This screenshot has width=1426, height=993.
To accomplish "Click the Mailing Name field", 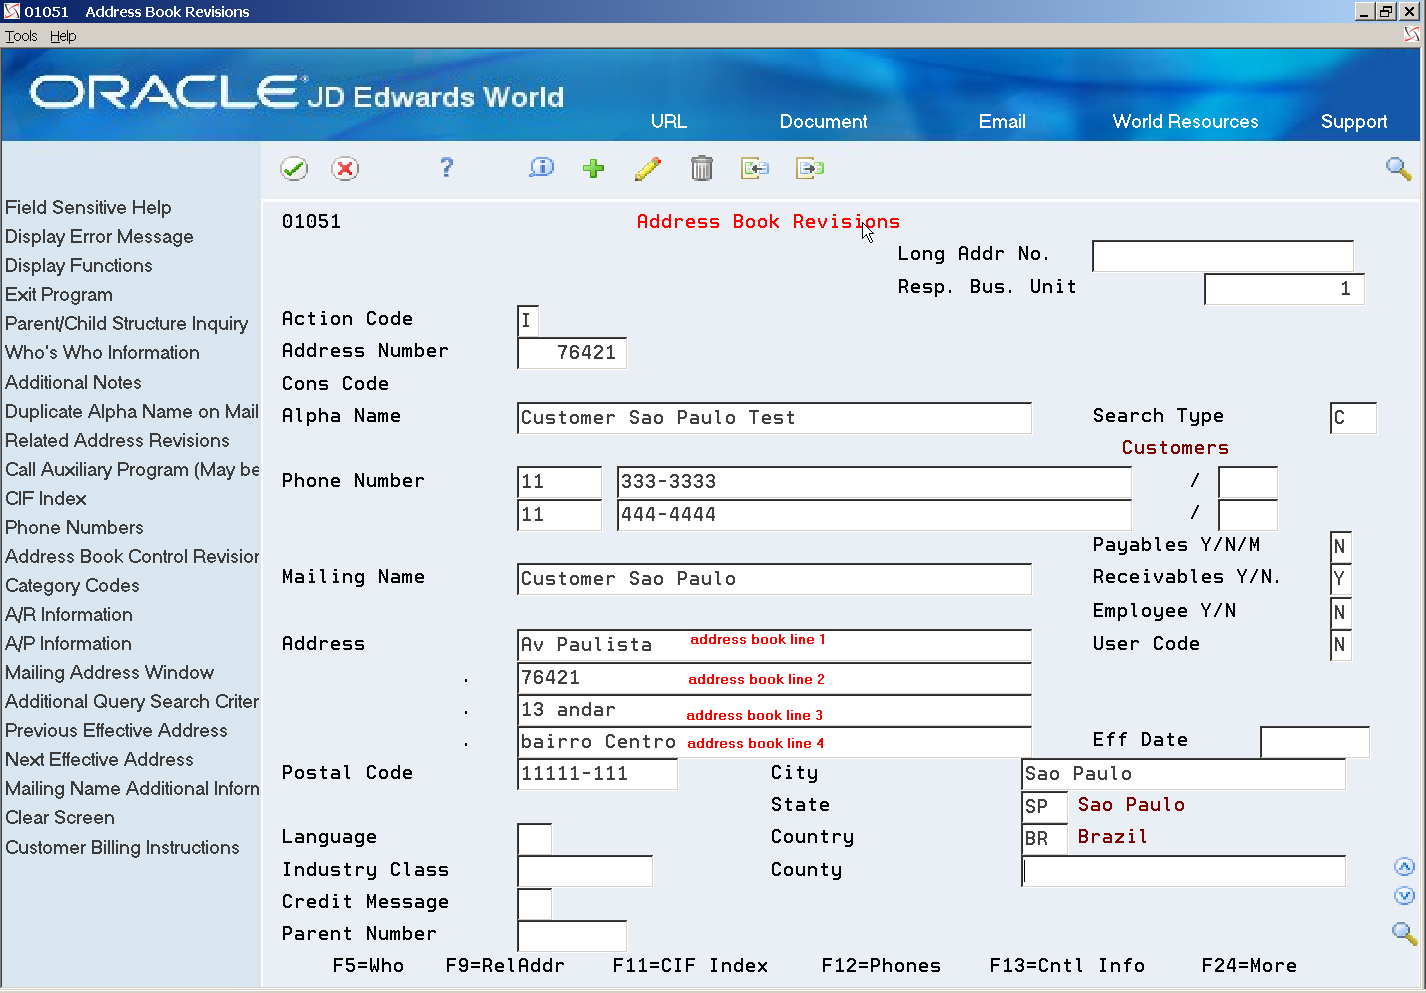I will coord(774,579).
